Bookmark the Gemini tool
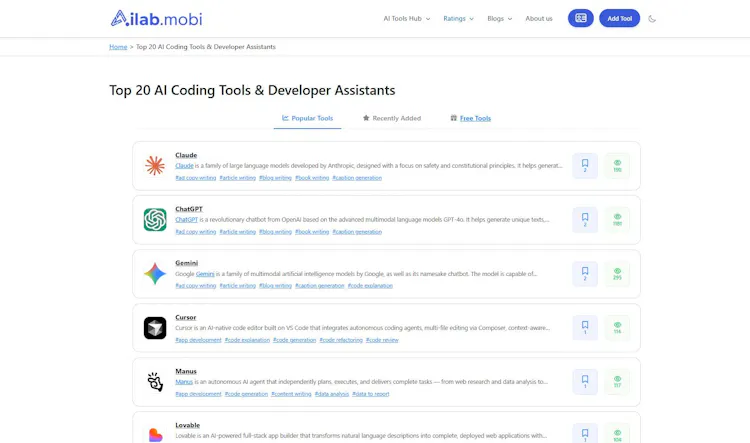The height and width of the screenshot is (443, 750). [585, 274]
